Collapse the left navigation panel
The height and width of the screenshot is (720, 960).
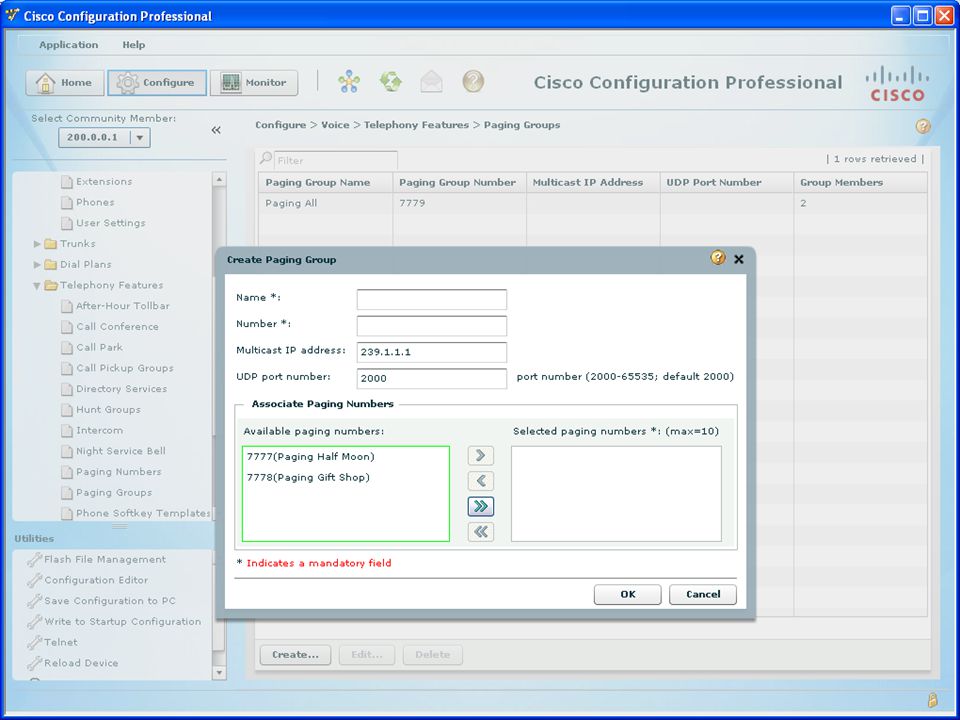(x=216, y=130)
